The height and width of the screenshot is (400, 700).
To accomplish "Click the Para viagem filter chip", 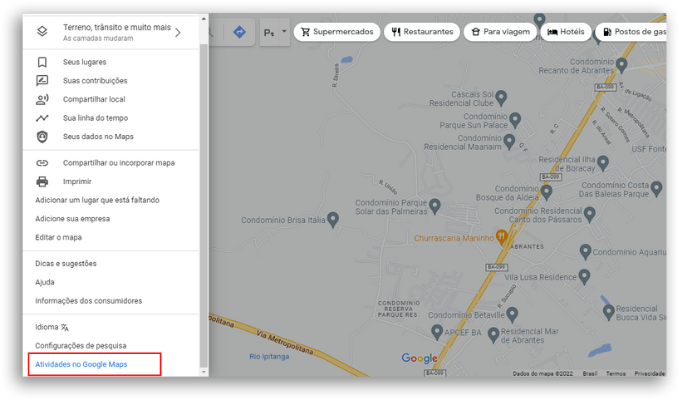I will pyautogui.click(x=500, y=32).
